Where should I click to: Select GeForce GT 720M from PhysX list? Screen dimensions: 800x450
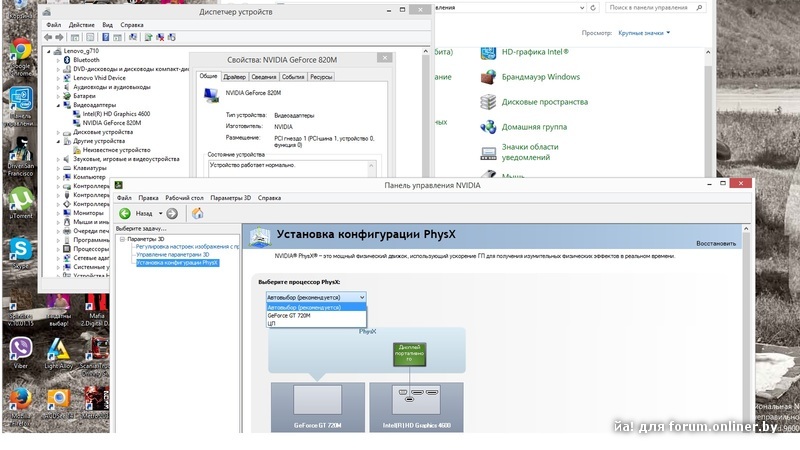(x=316, y=316)
